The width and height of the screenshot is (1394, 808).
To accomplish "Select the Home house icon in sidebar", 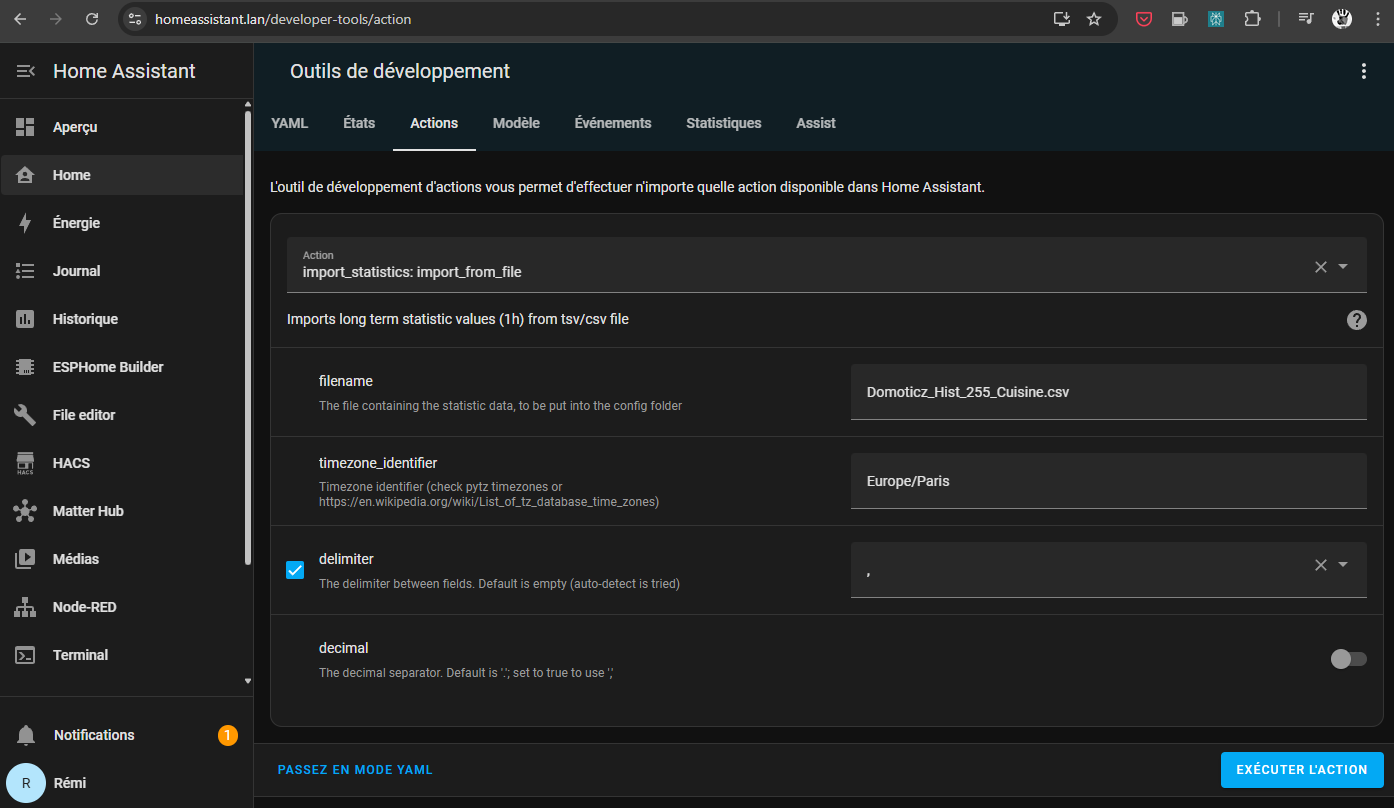I will [x=26, y=175].
